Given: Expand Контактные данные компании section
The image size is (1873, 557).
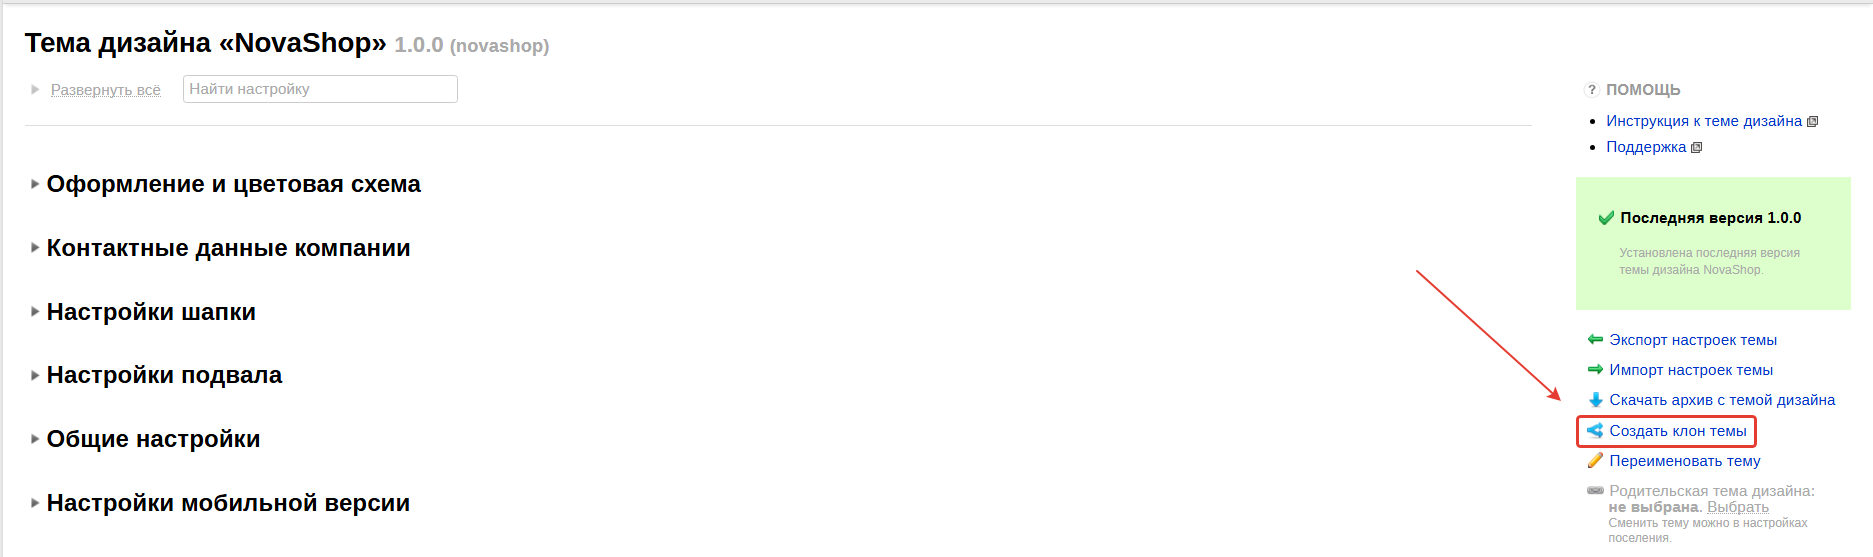Looking at the screenshot, I should tap(228, 248).
